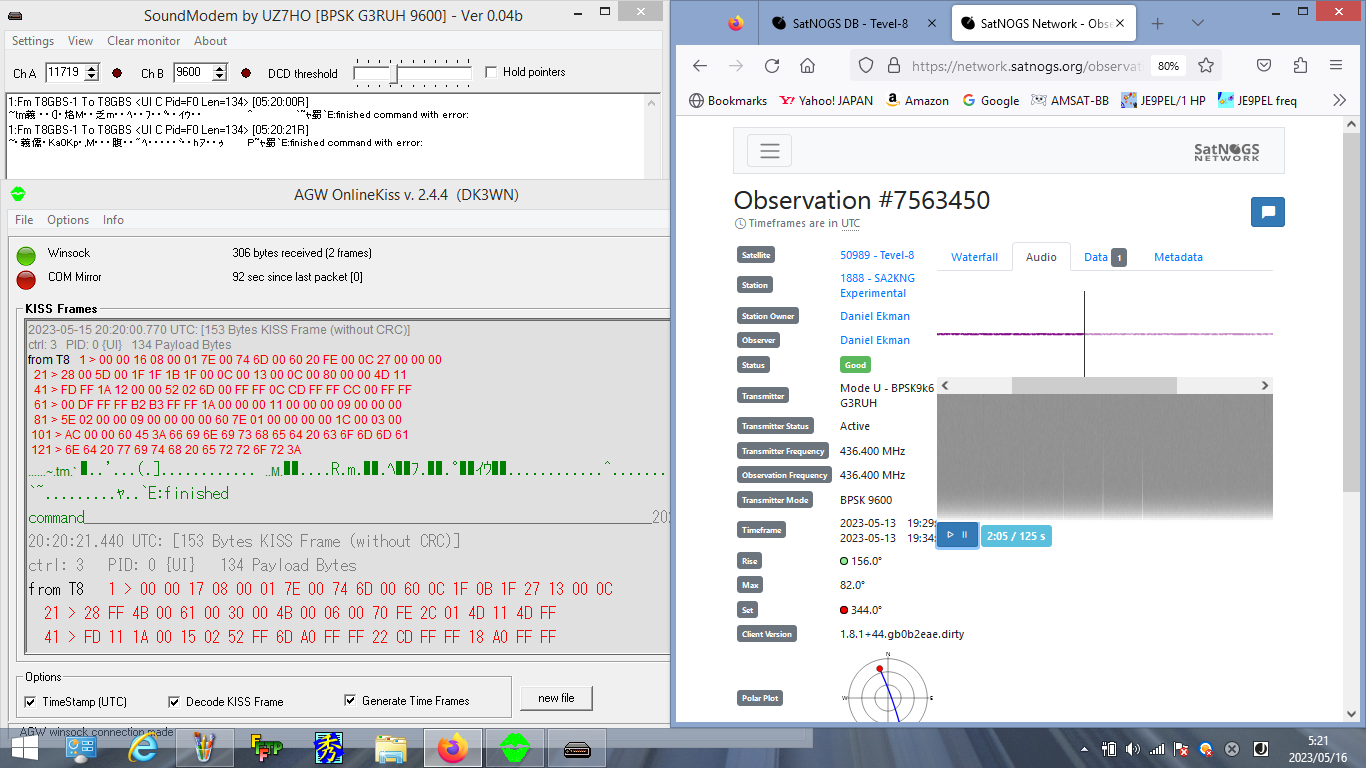This screenshot has width=1366, height=768.
Task: Open File Explorer from the taskbar
Action: tap(390, 748)
